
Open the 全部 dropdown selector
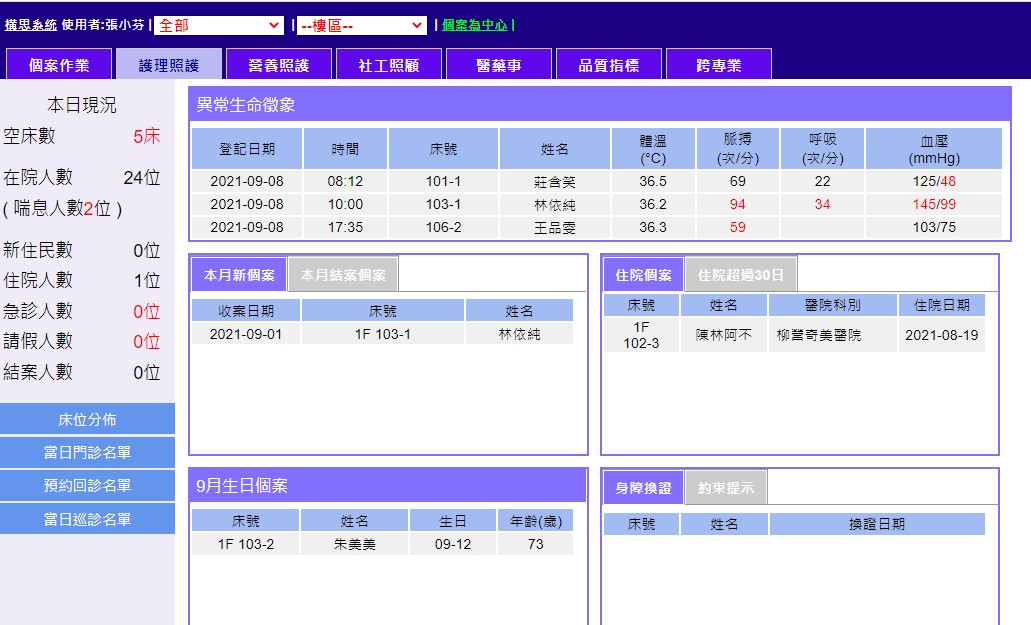coord(218,26)
